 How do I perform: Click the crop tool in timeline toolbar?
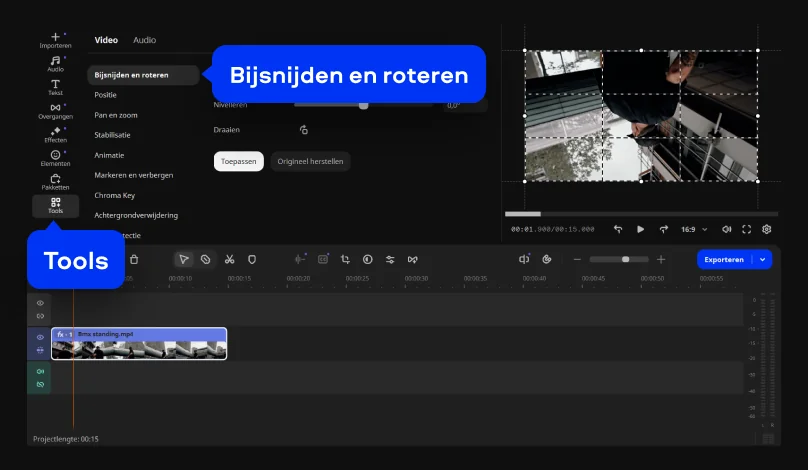tap(345, 259)
